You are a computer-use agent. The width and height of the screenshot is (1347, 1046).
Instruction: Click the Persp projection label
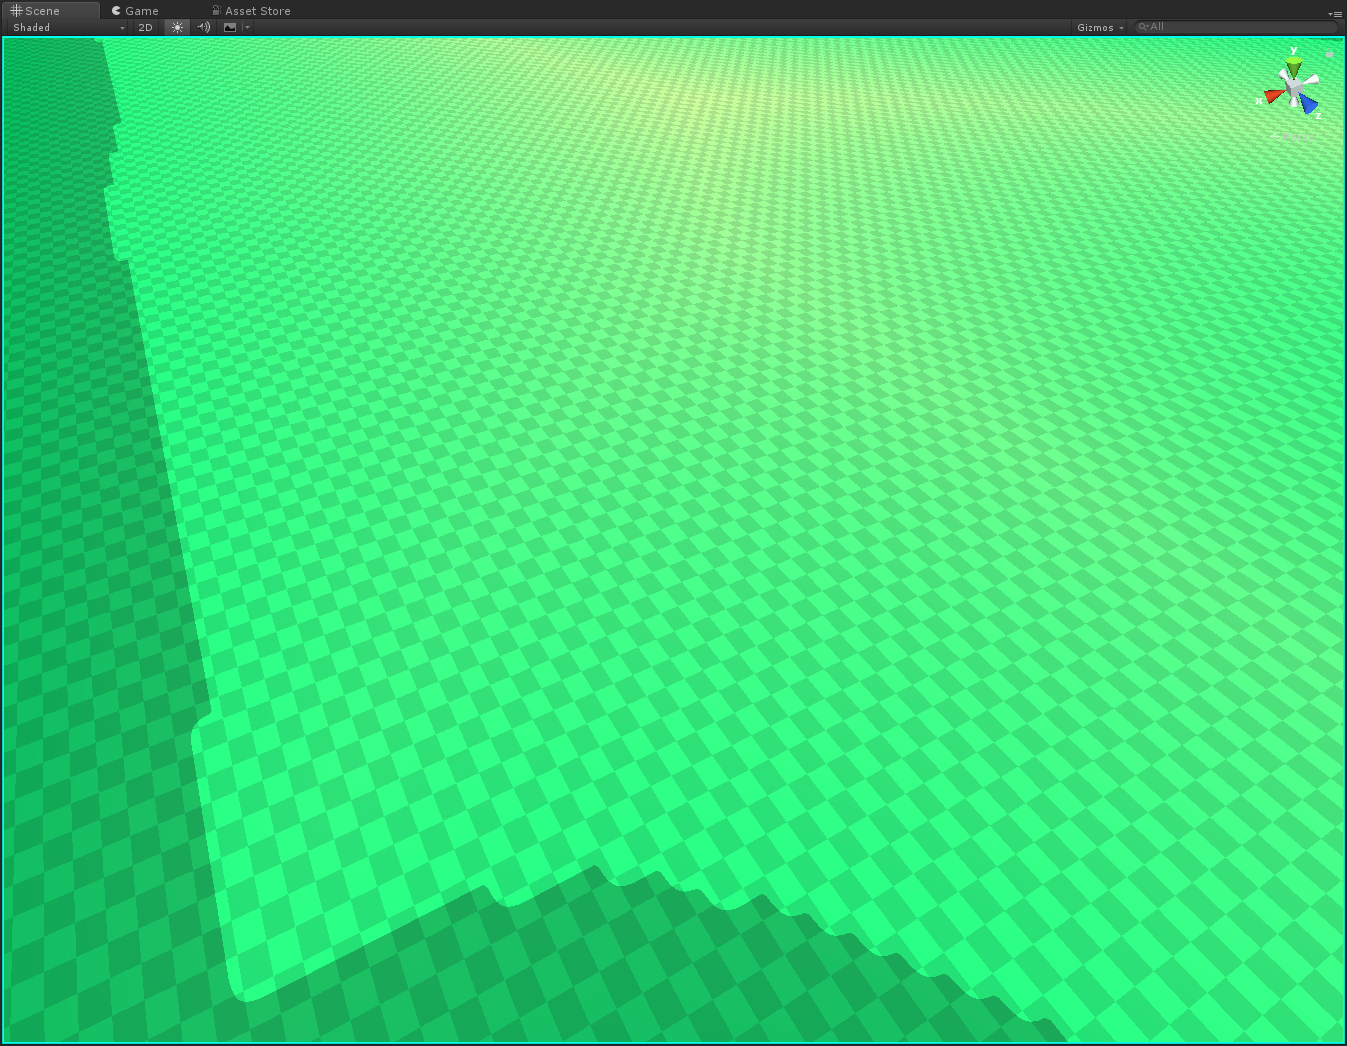pos(1296,138)
